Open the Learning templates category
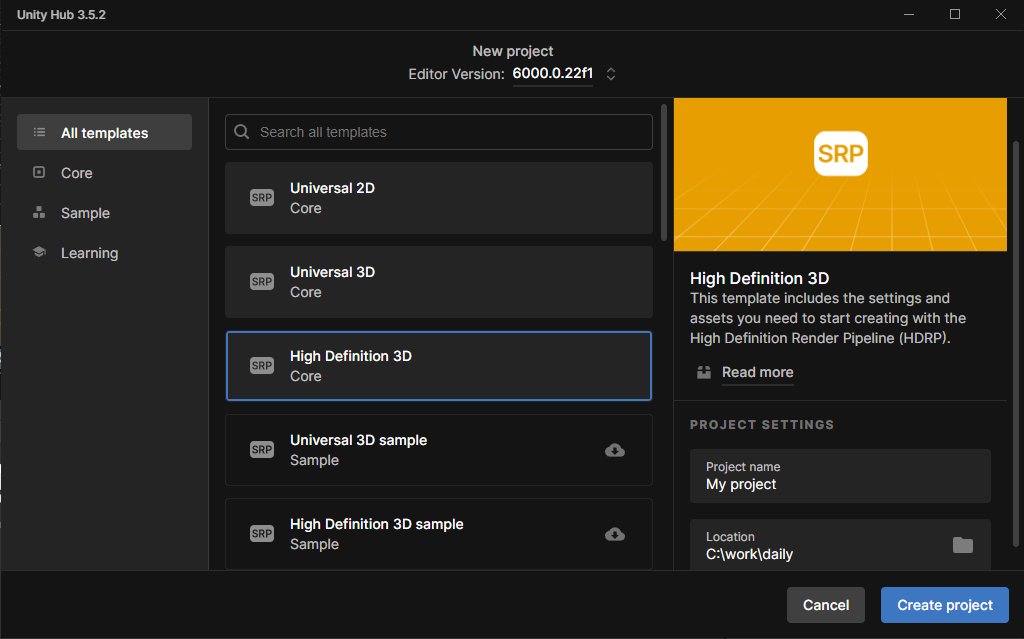This screenshot has height=639, width=1024. point(104,253)
